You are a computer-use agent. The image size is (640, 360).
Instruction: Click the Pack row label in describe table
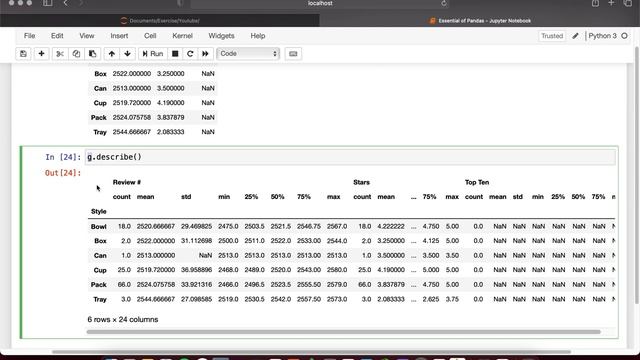click(x=99, y=284)
